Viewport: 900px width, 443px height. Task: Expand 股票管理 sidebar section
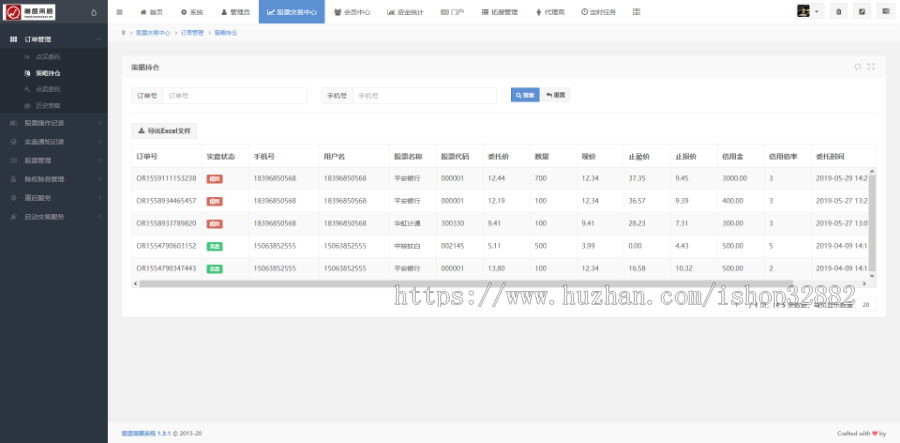pyautogui.click(x=54, y=160)
